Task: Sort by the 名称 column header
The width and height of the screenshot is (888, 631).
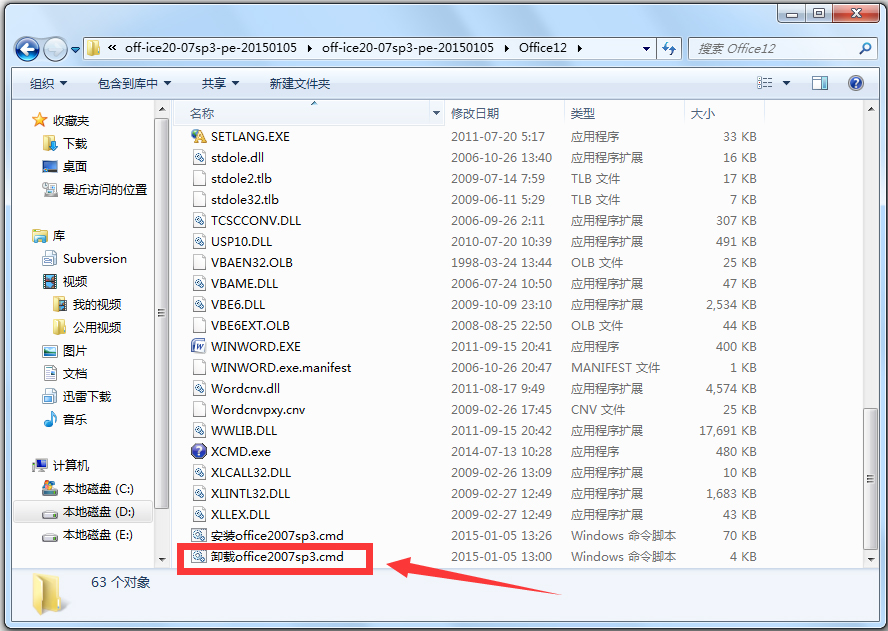Action: click(x=302, y=114)
